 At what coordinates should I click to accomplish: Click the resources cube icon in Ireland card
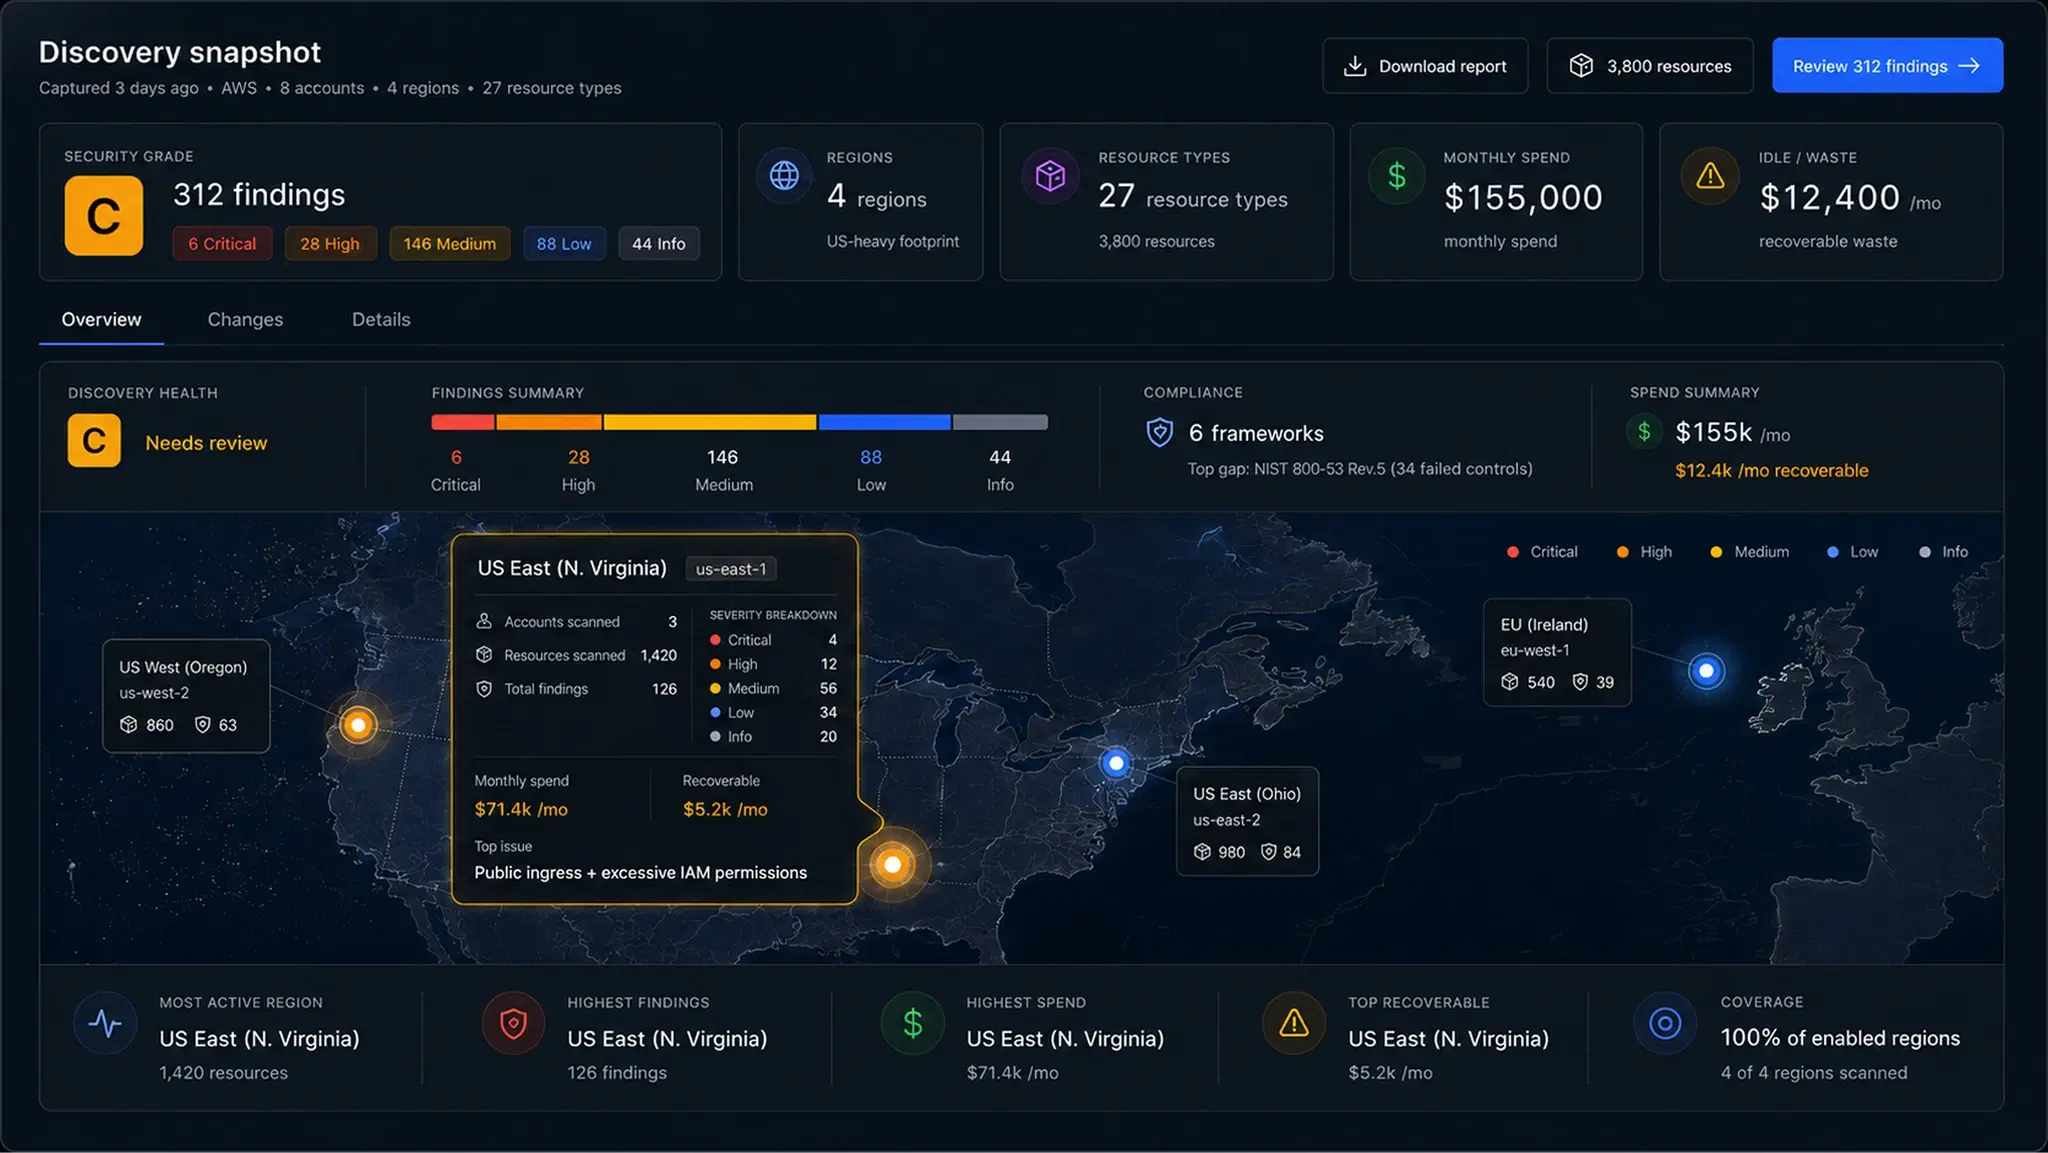tap(1510, 681)
